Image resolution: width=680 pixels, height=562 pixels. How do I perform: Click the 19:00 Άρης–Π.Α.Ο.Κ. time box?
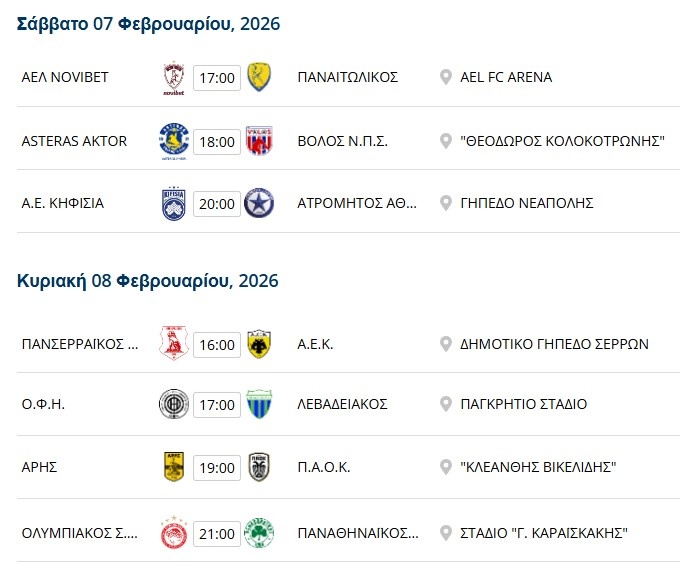[x=216, y=467]
